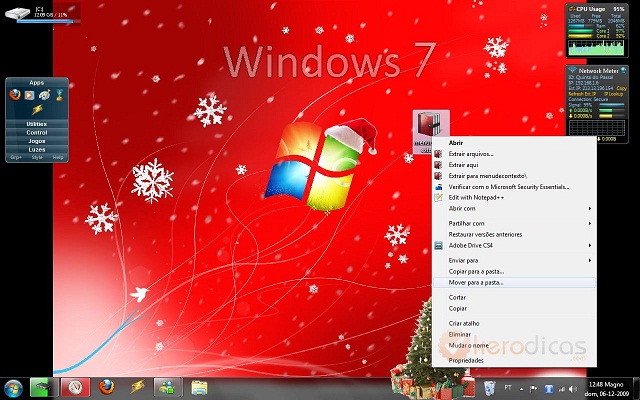Viewport: 640px width, 400px height.
Task: Click IP Lookup in Network Meter
Action: pos(613,94)
